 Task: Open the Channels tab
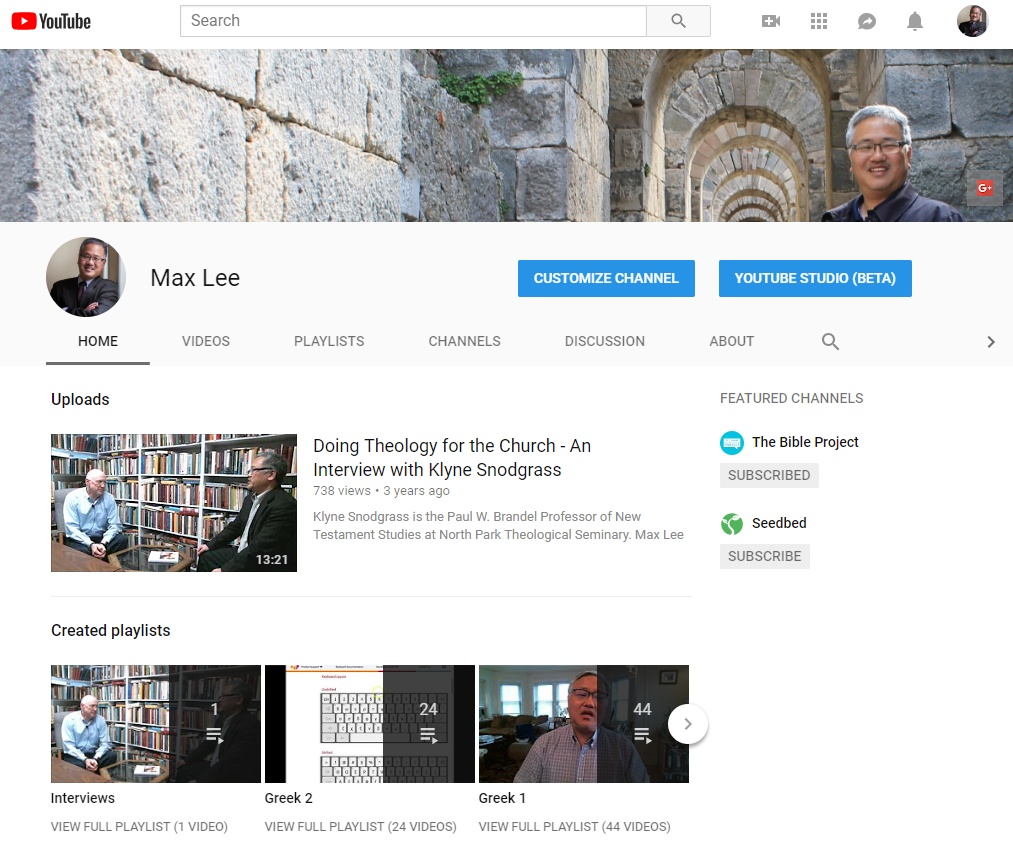[x=464, y=341]
